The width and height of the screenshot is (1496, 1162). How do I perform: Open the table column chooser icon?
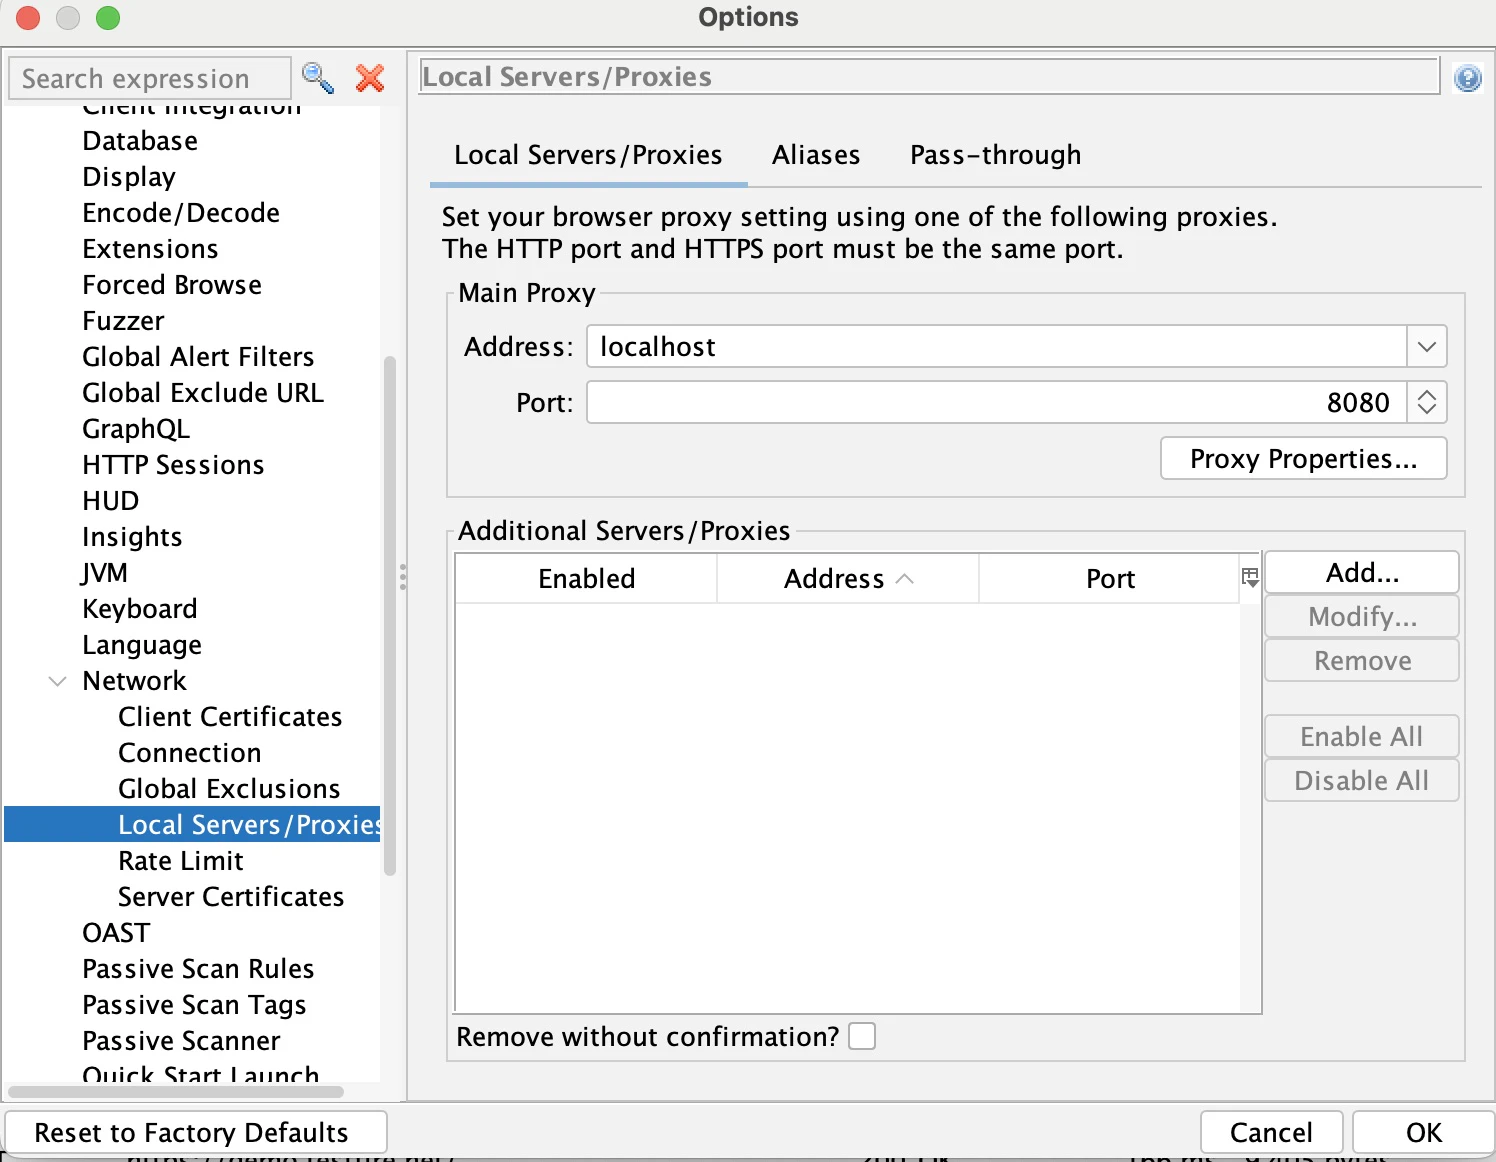[x=1250, y=577]
